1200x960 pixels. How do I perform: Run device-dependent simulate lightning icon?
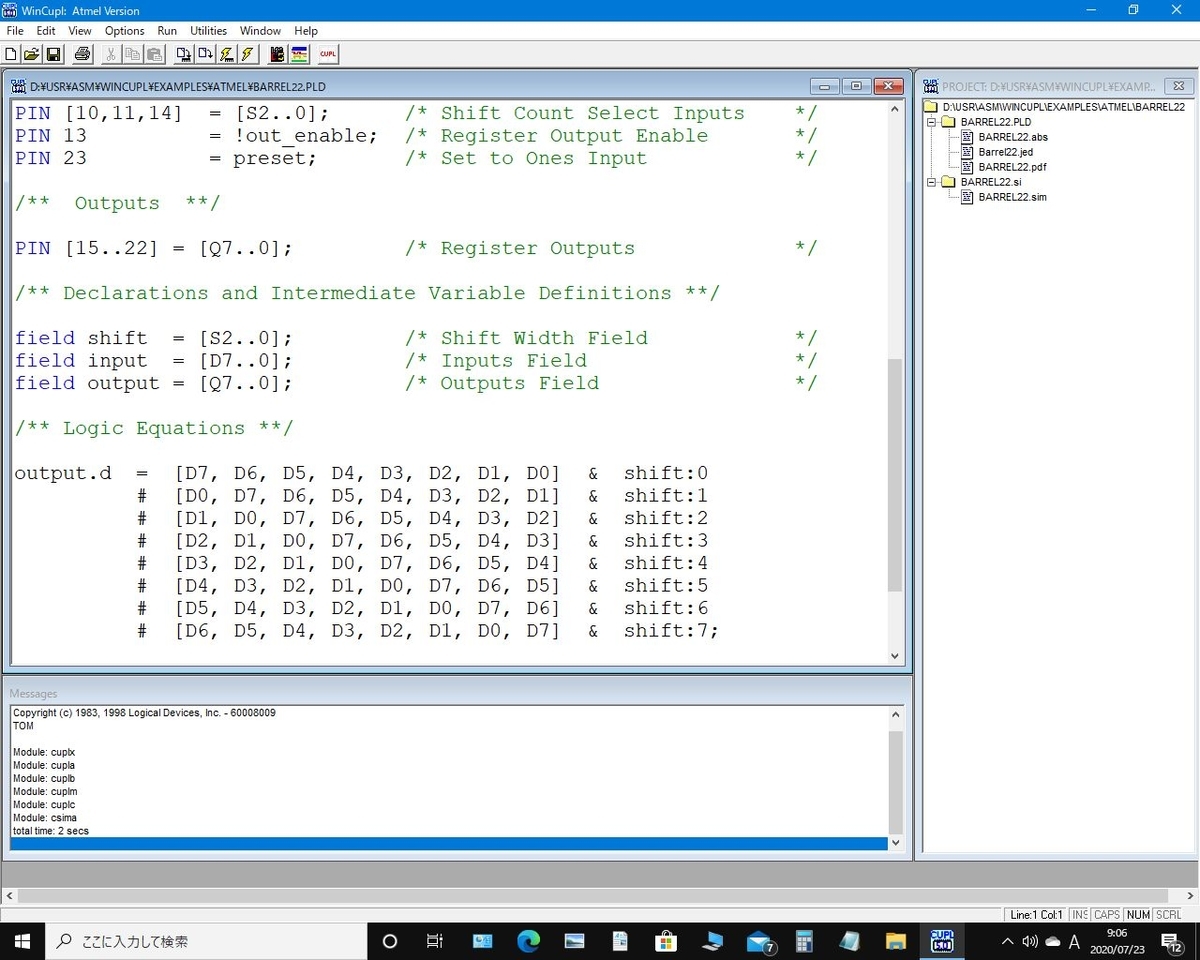tap(227, 54)
